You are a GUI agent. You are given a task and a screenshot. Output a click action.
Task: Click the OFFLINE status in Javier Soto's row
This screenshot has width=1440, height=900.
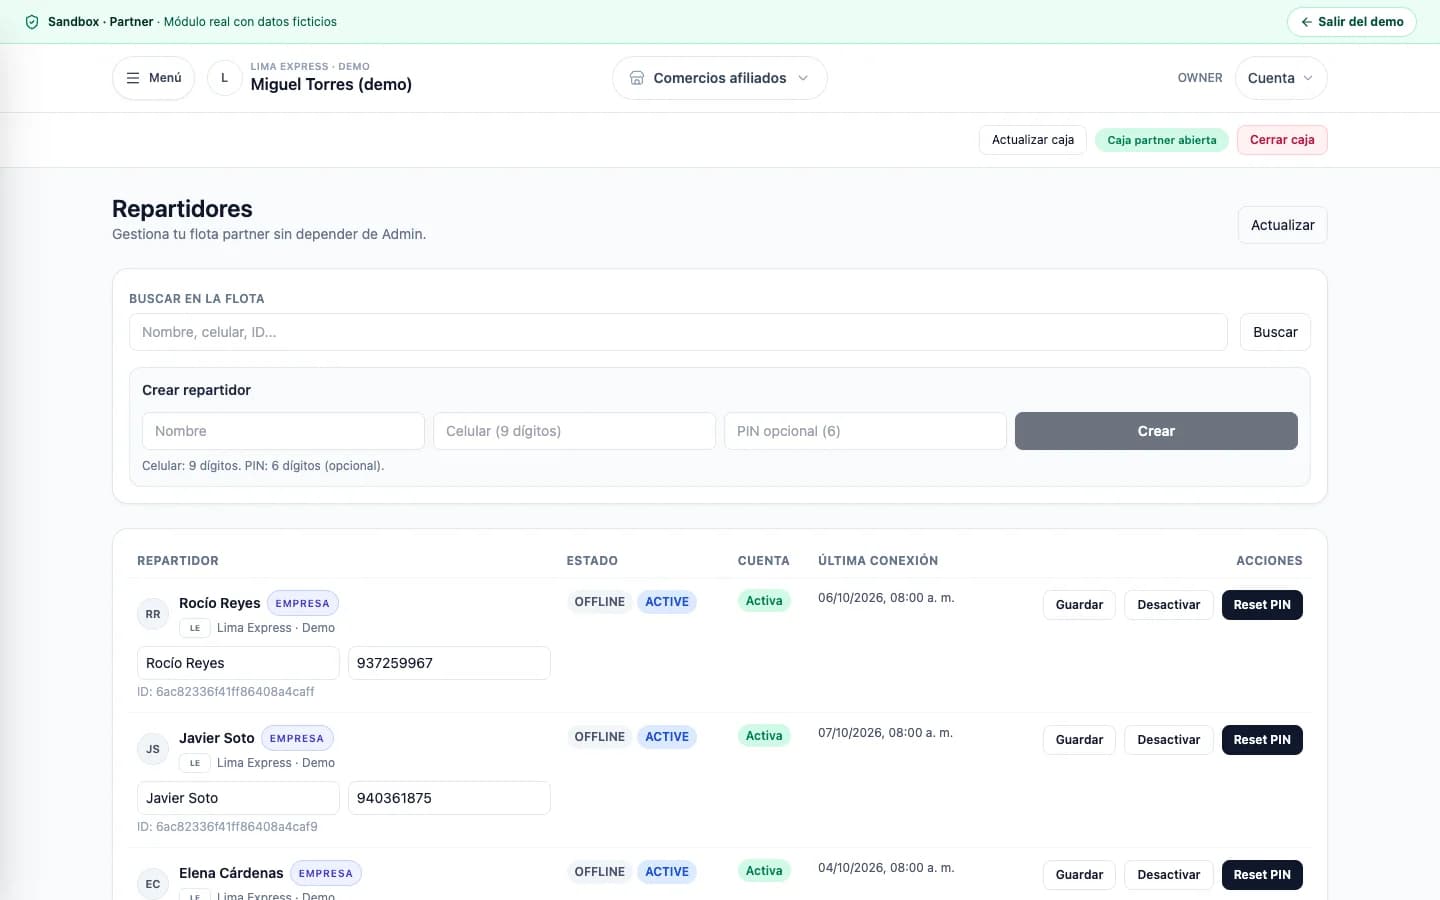pyautogui.click(x=599, y=737)
